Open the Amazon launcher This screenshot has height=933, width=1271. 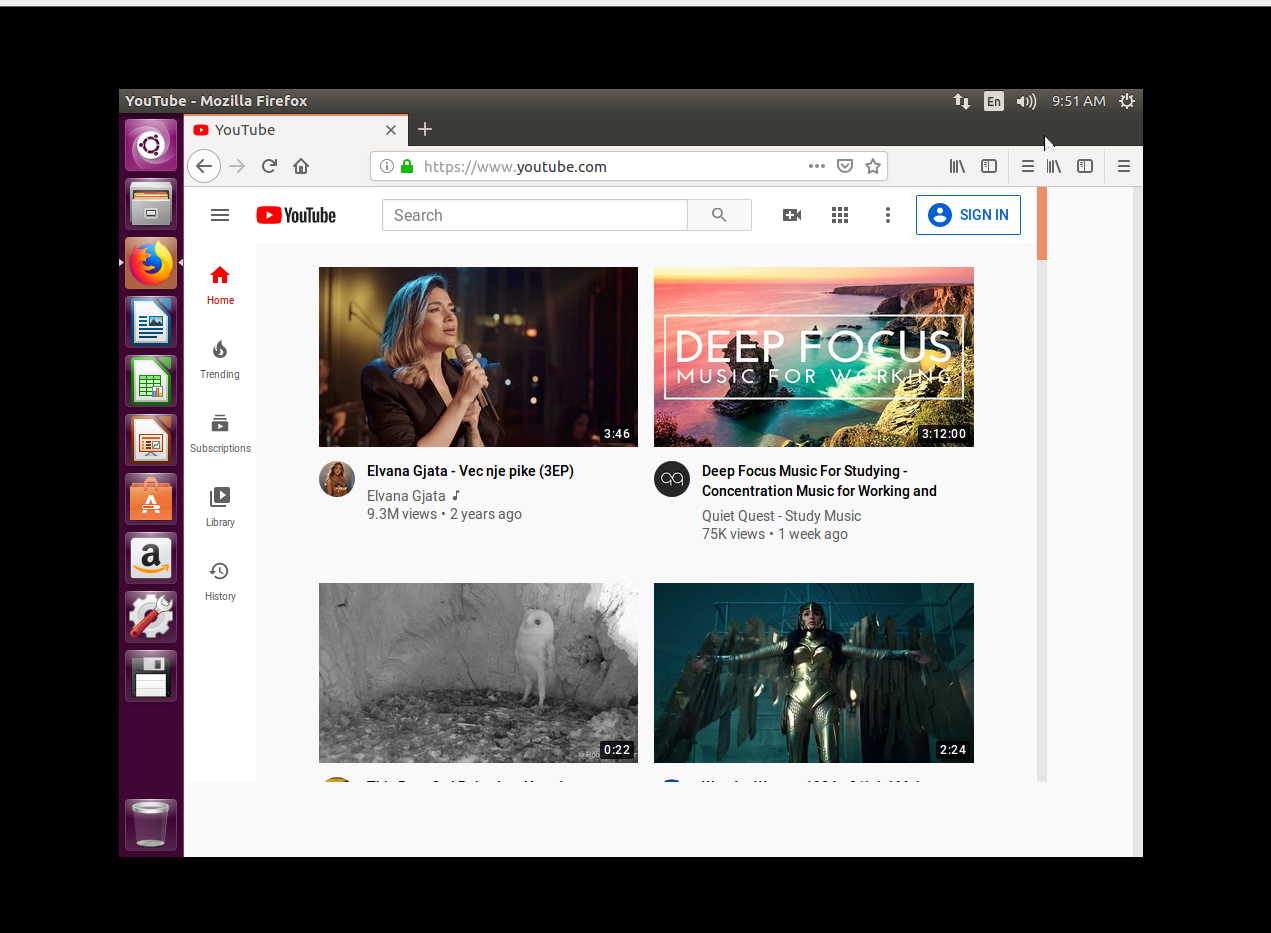tap(151, 558)
